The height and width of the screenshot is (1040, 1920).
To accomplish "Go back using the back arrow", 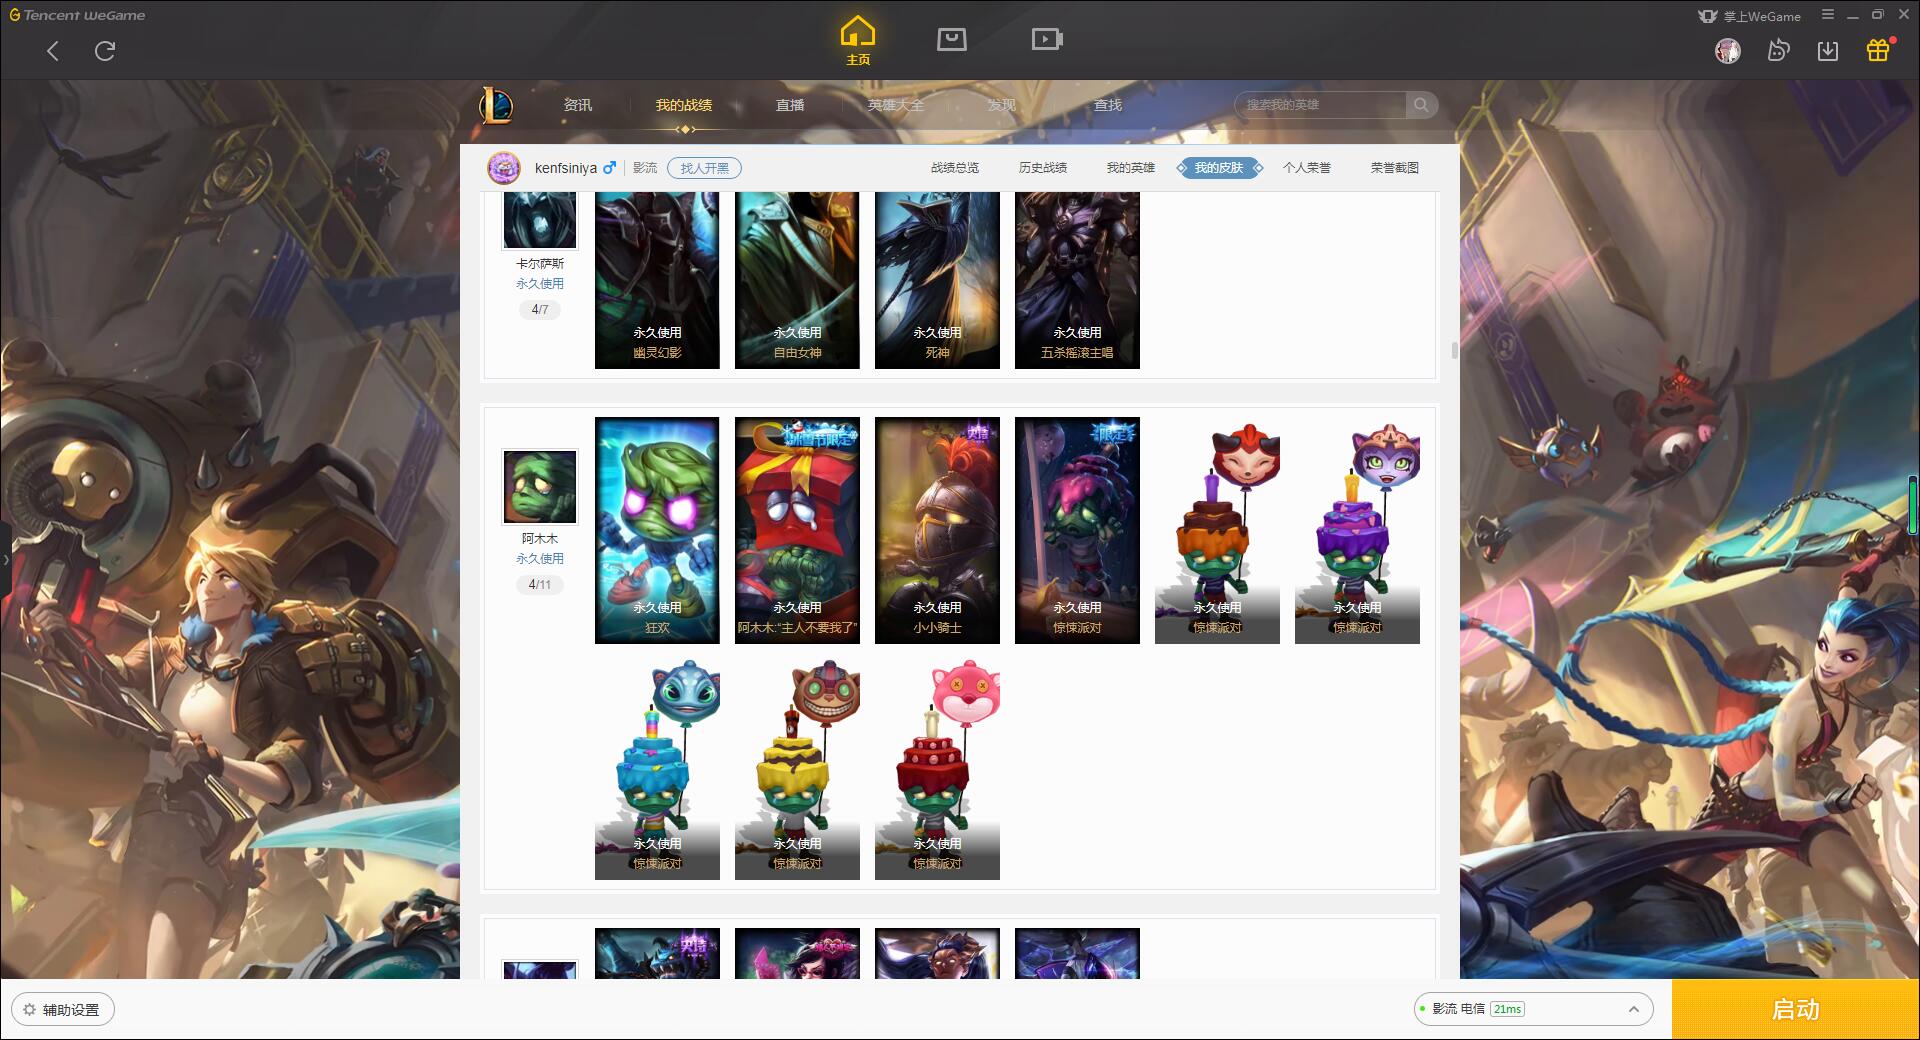I will point(53,51).
